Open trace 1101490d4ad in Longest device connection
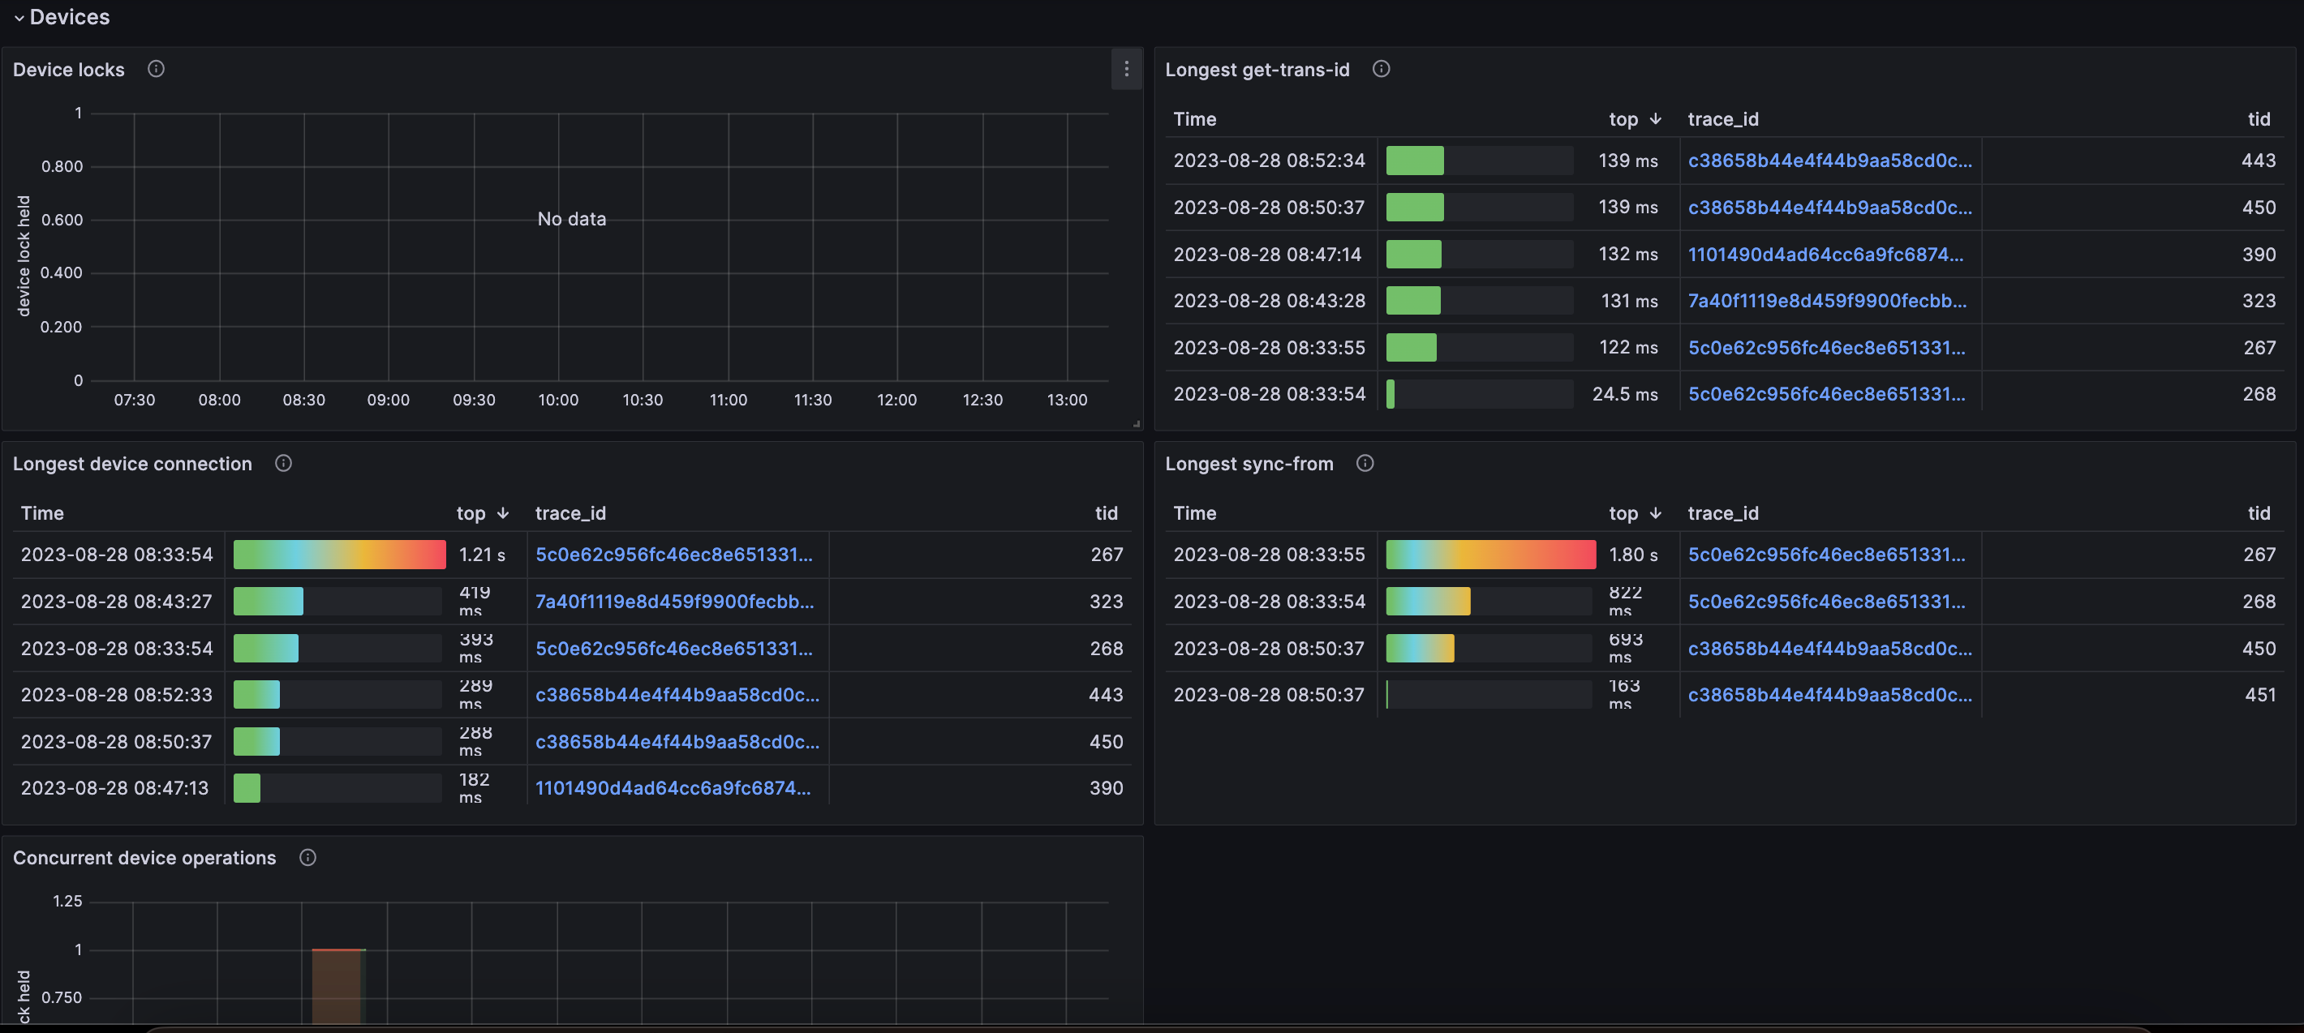The height and width of the screenshot is (1033, 2304). [672, 788]
